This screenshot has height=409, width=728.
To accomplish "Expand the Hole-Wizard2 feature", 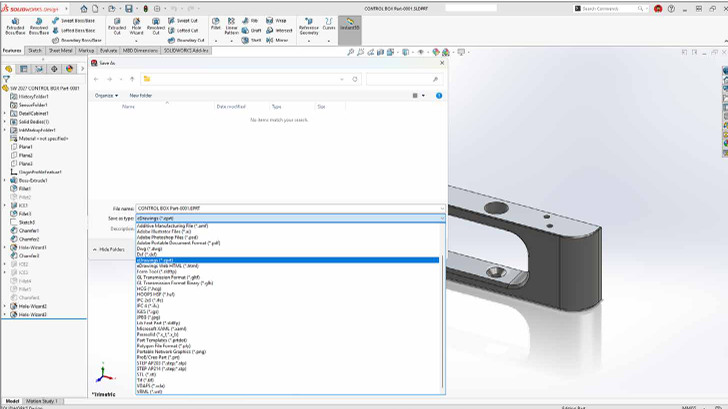I will click(x=5, y=306).
